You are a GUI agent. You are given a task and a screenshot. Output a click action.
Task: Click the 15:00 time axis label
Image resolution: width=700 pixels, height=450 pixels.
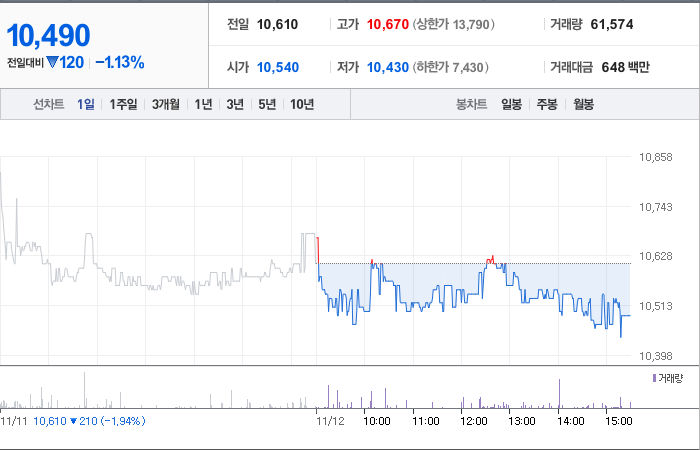tap(619, 421)
